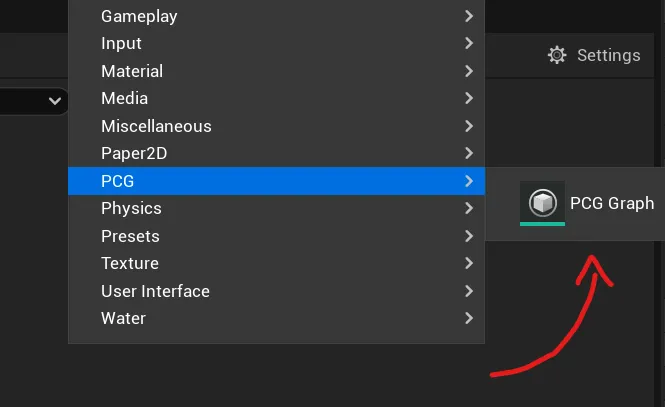Open the Texture submenu
This screenshot has height=407, width=665.
pos(277,263)
